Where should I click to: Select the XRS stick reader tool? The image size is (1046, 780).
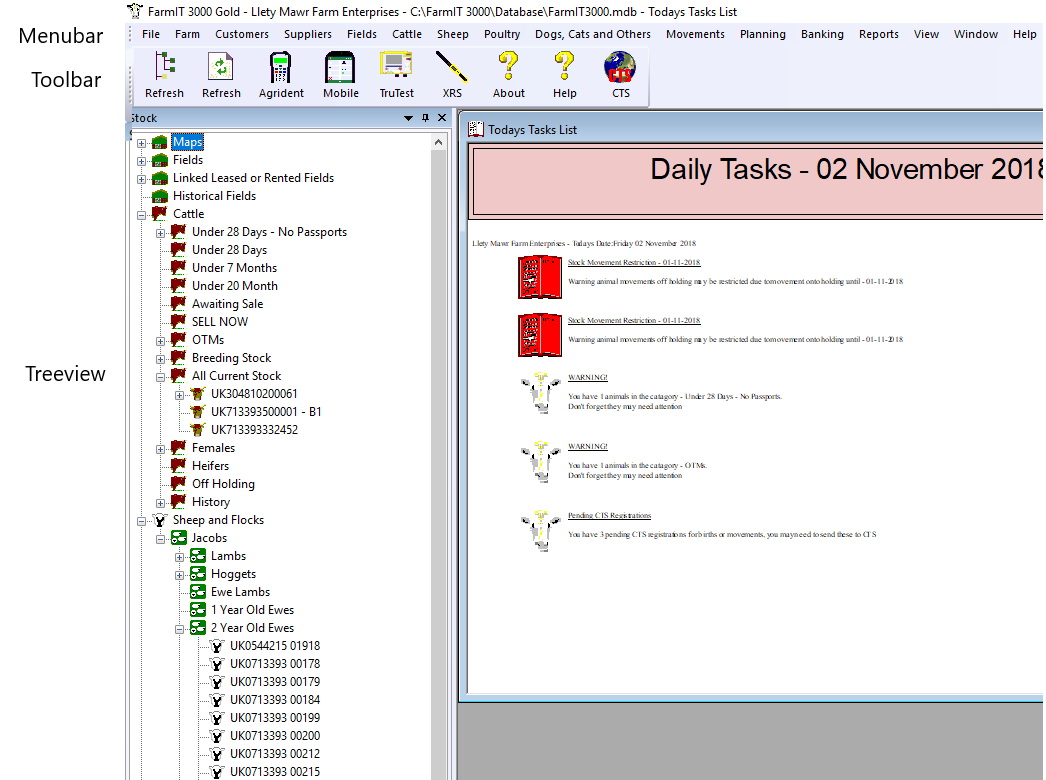(x=452, y=75)
